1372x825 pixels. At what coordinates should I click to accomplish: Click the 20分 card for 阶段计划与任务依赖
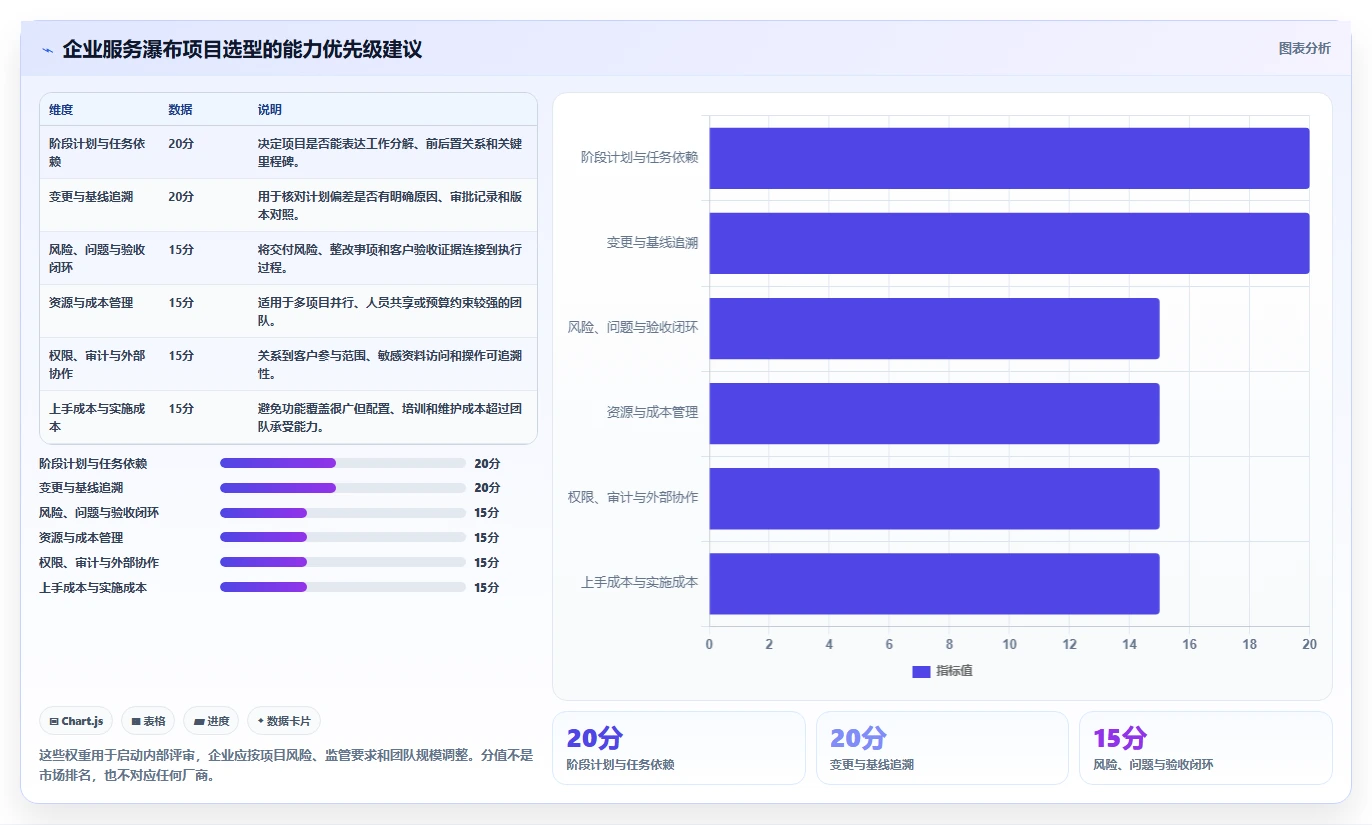tap(679, 748)
